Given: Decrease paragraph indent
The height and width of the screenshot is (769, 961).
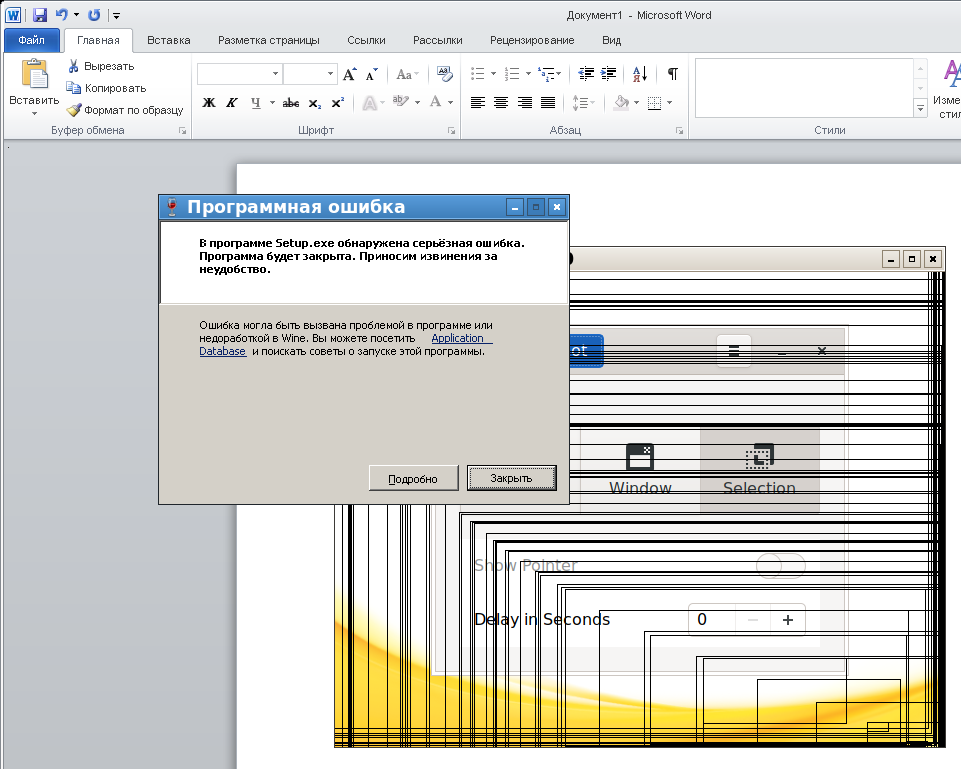Looking at the screenshot, I should [587, 74].
